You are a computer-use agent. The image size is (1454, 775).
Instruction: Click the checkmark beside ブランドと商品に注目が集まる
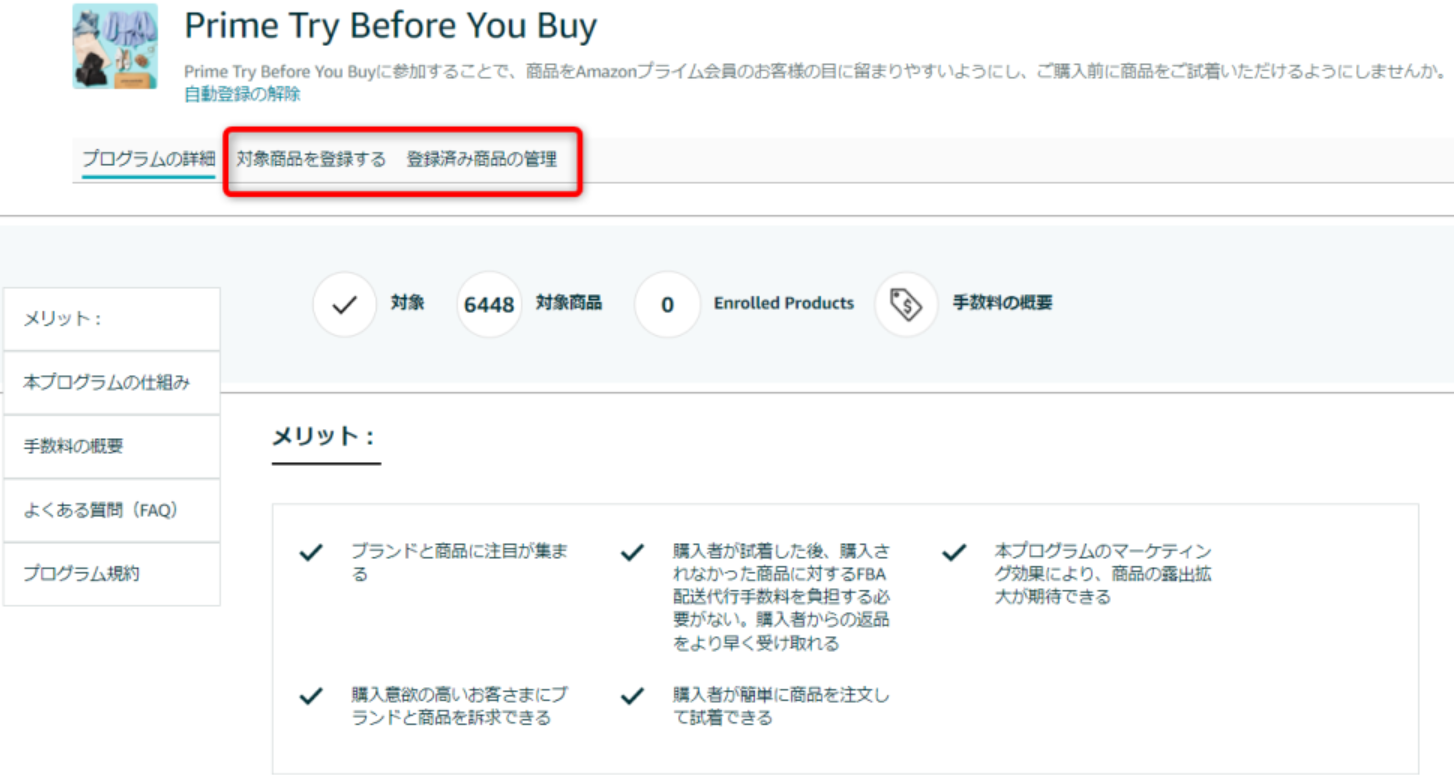311,552
